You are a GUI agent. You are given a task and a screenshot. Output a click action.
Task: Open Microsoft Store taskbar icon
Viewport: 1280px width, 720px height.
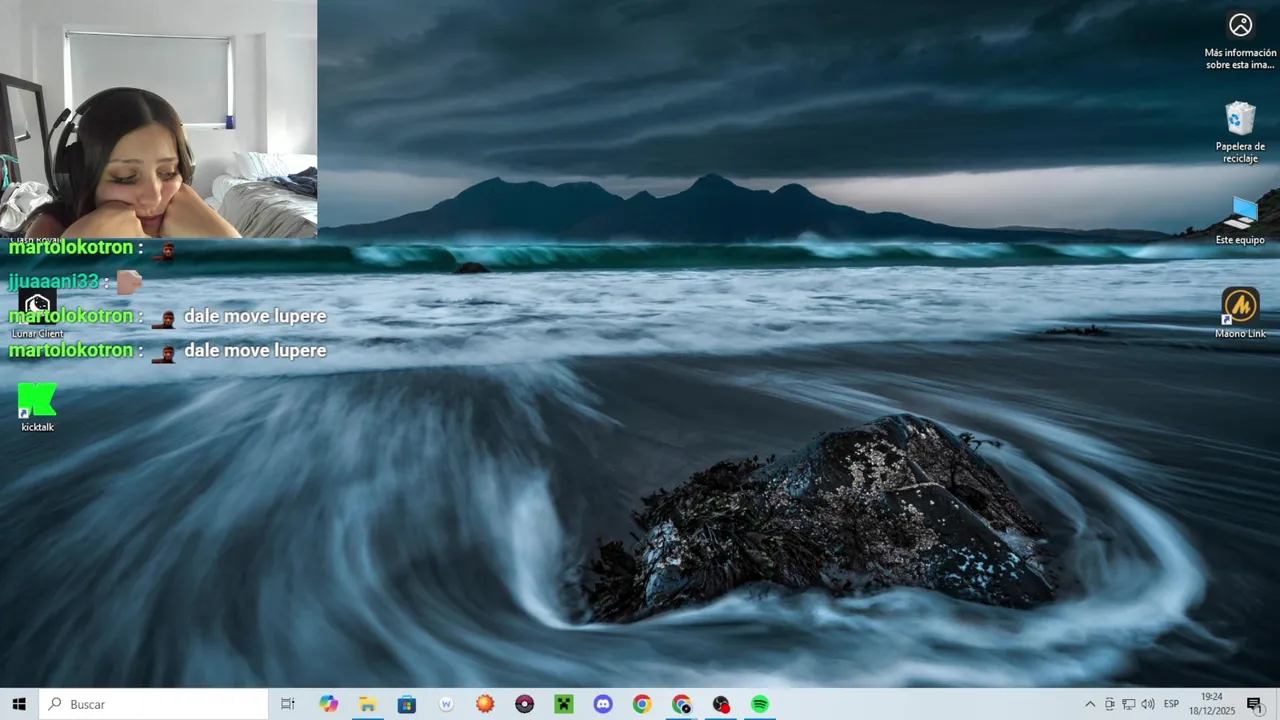click(407, 704)
